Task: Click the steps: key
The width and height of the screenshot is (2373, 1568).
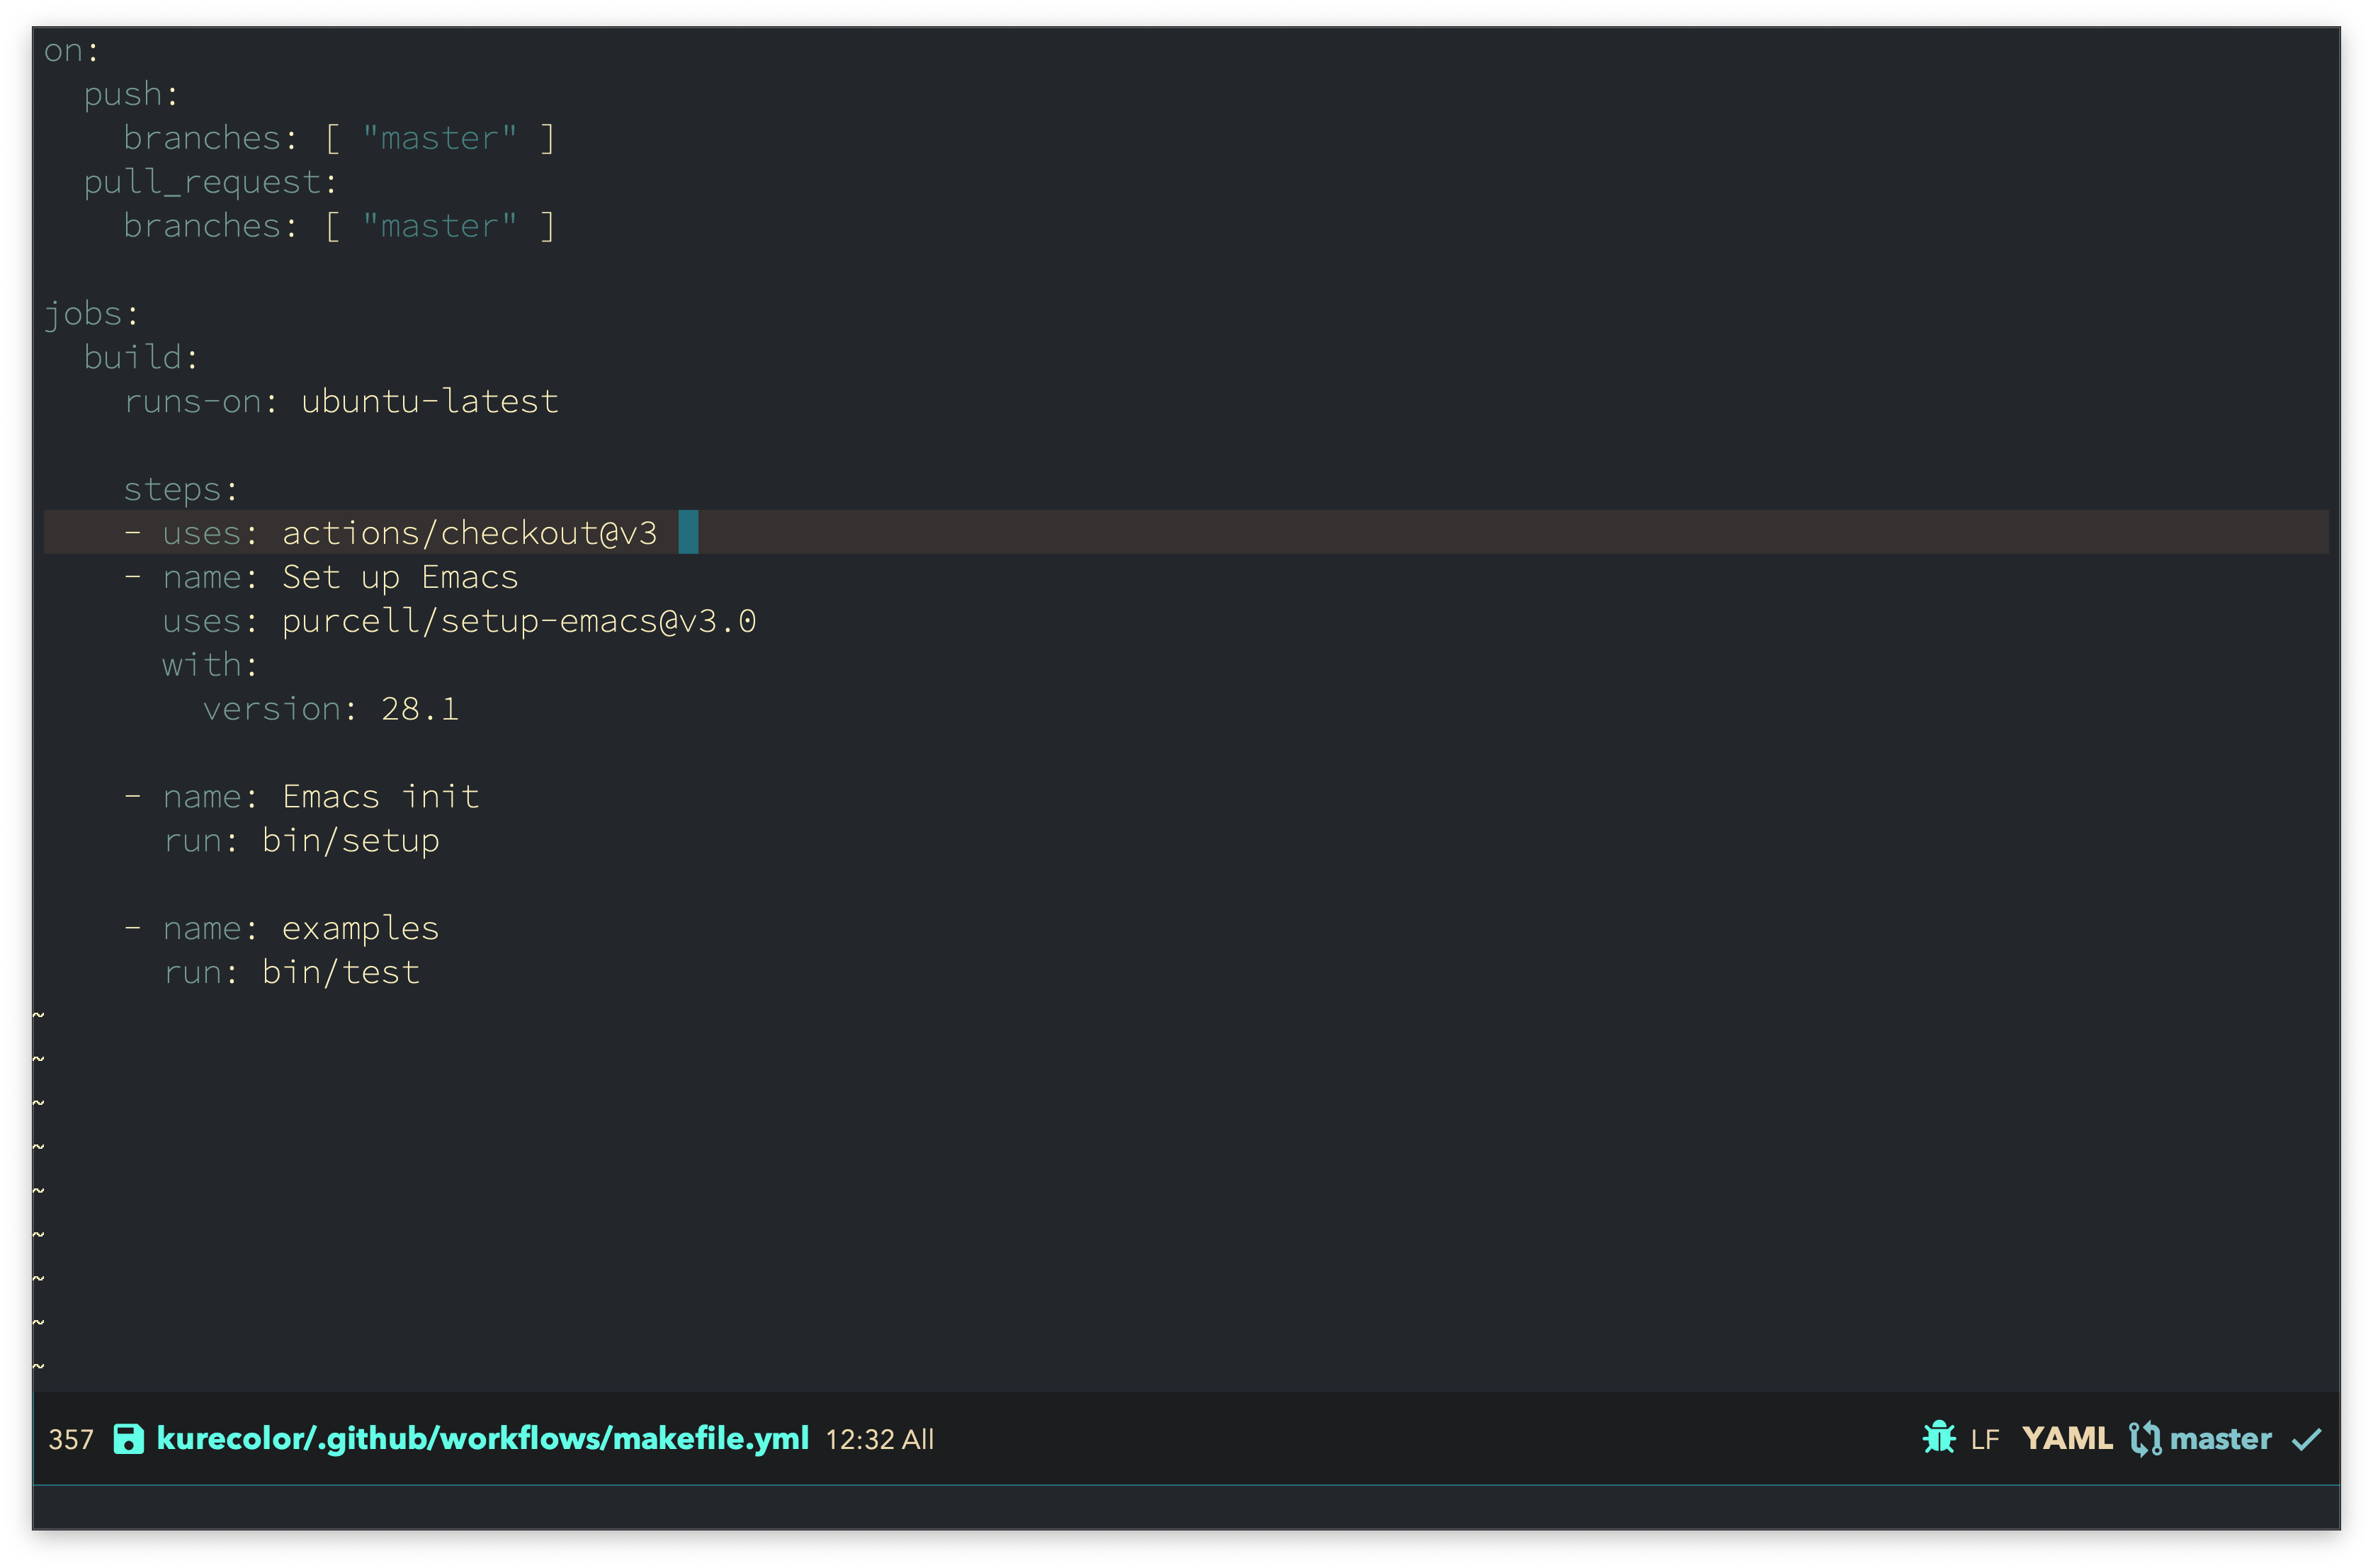Action: (x=180, y=489)
